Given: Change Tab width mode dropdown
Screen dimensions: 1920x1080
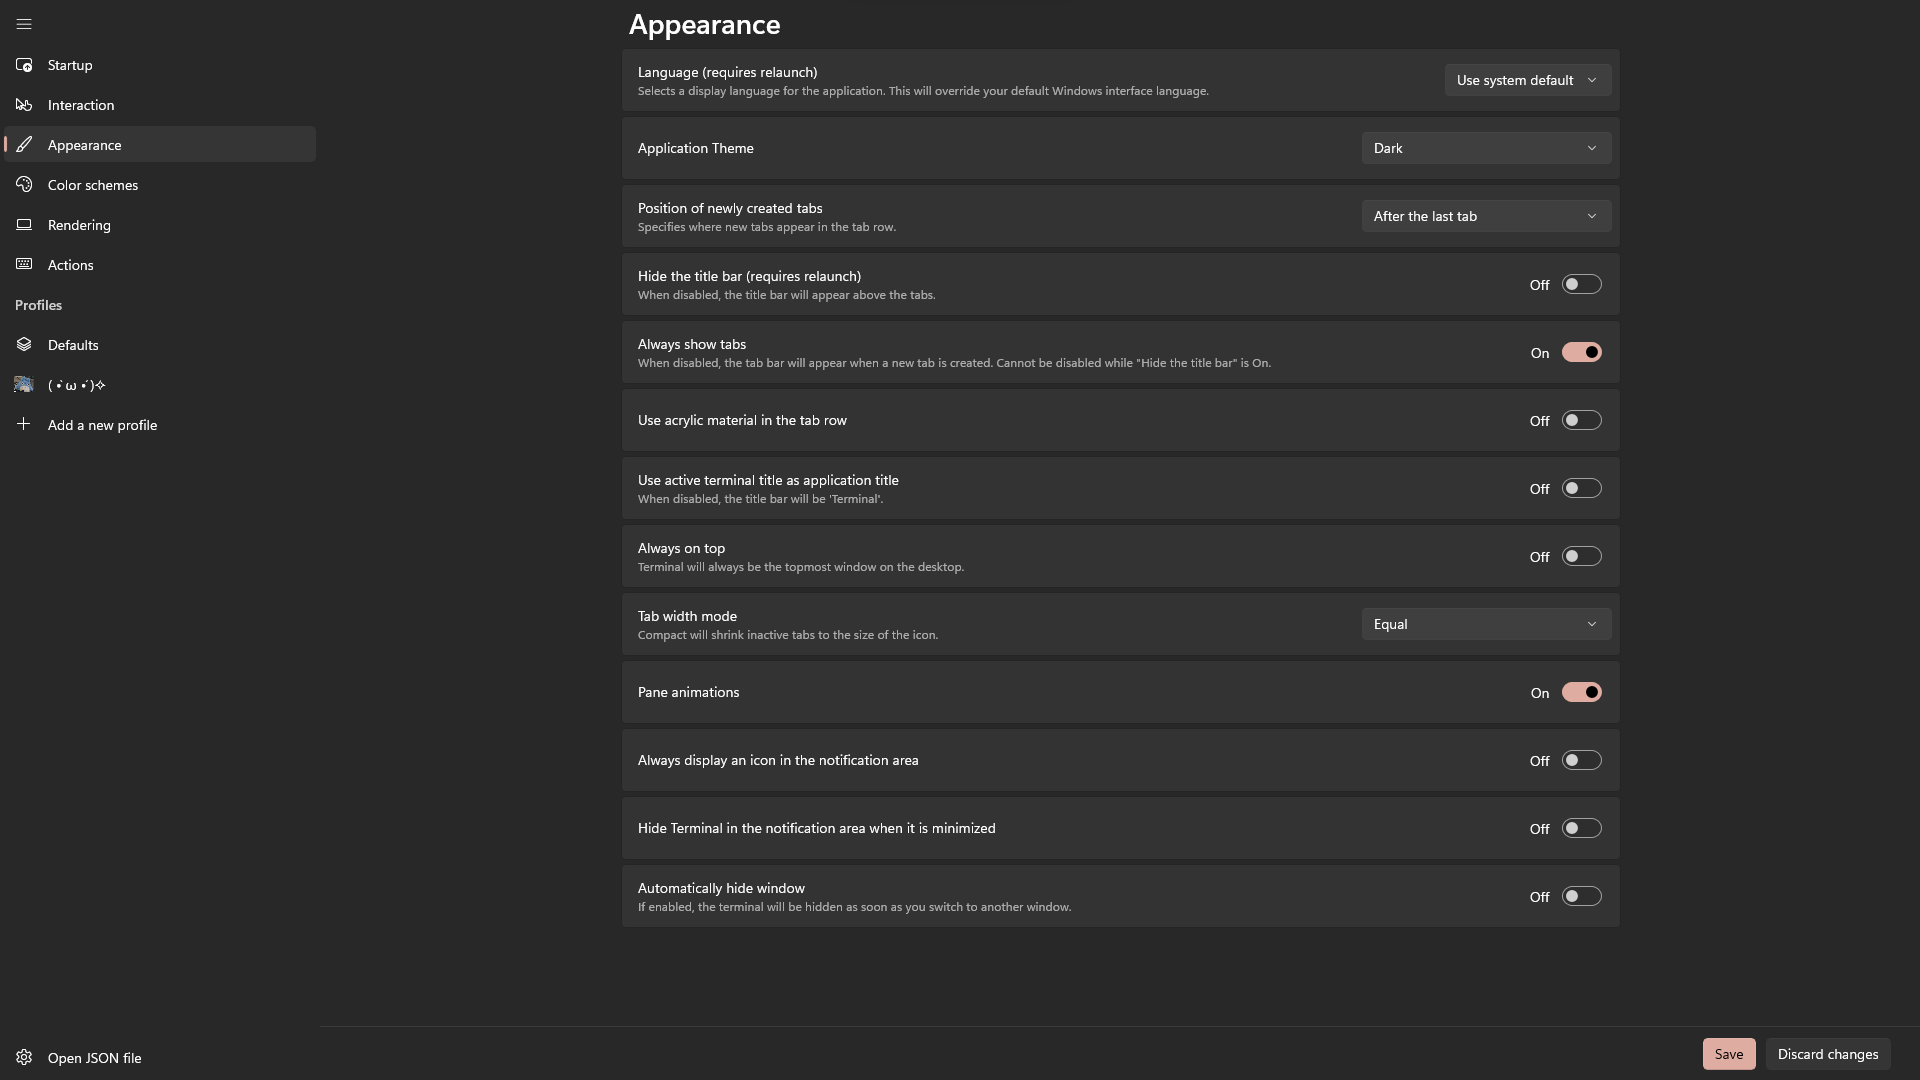Looking at the screenshot, I should pos(1485,623).
